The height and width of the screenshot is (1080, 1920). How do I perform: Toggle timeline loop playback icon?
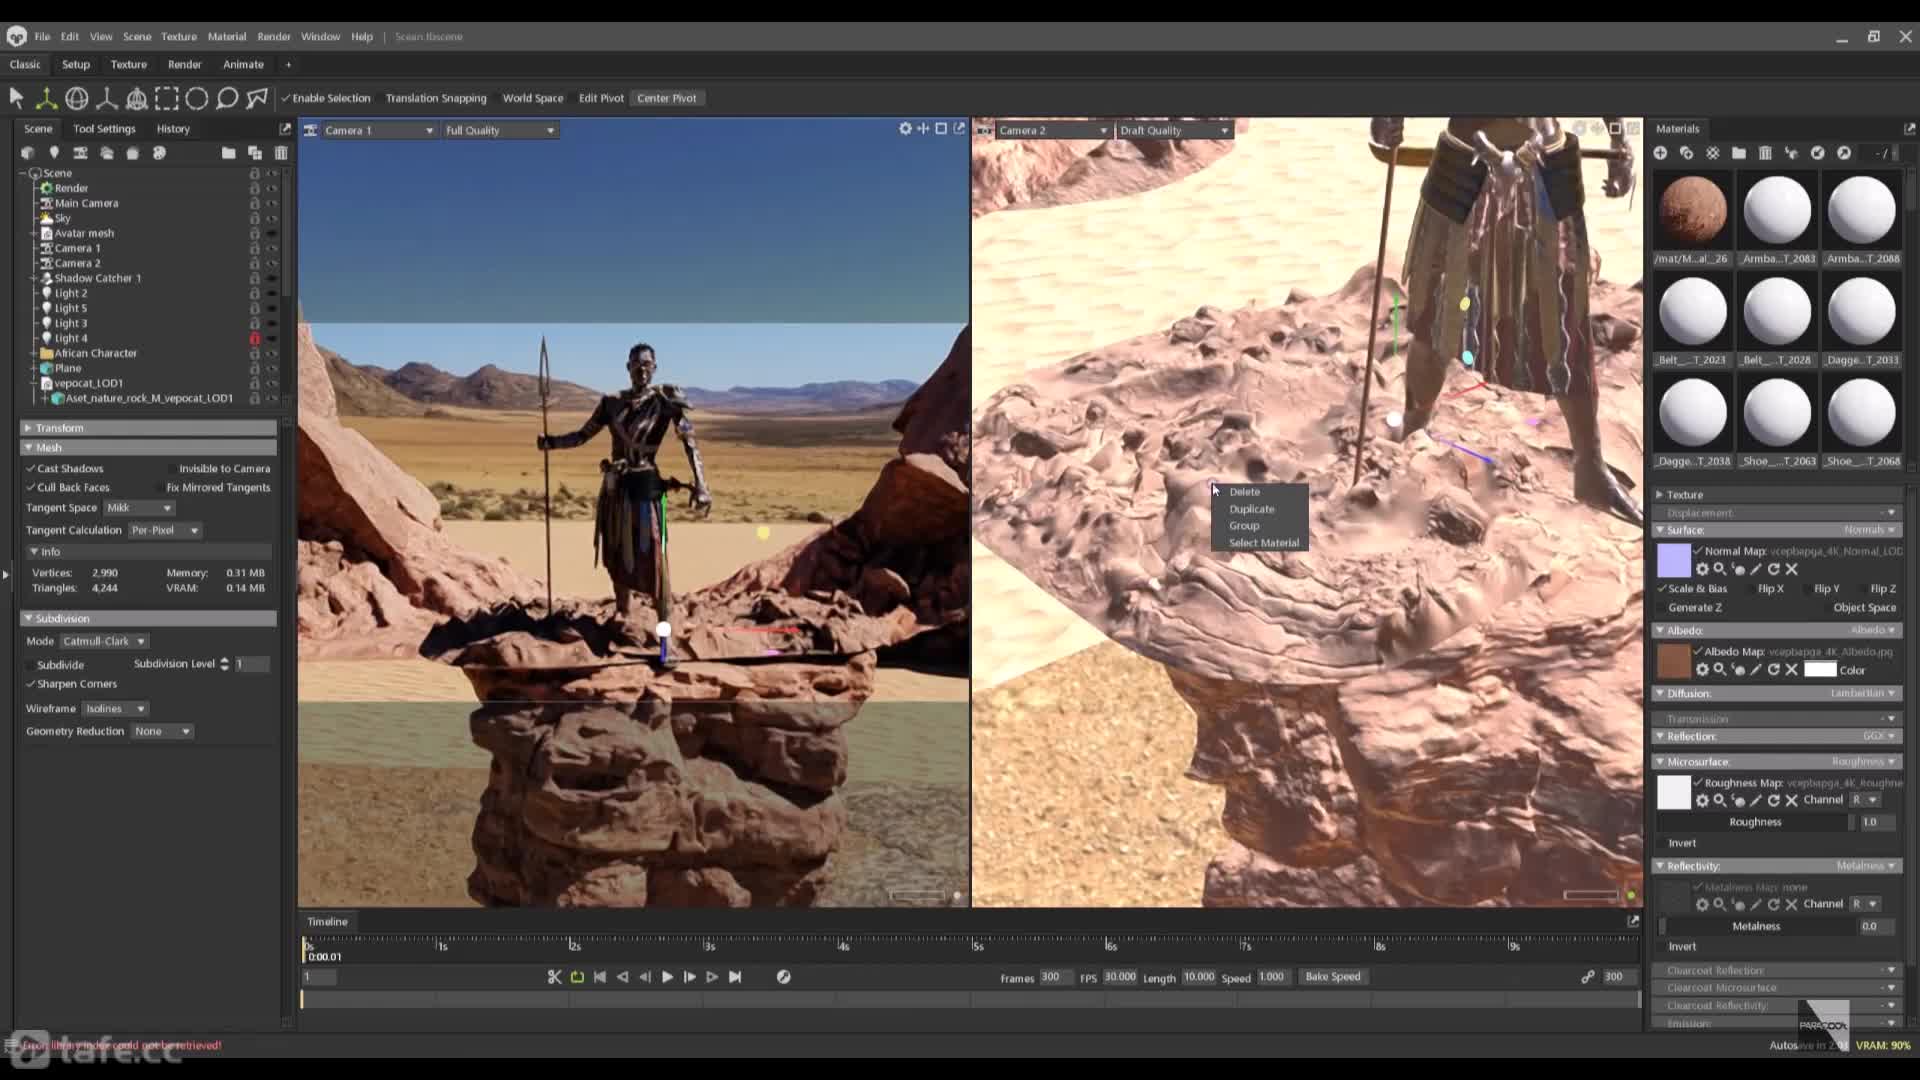tap(577, 977)
